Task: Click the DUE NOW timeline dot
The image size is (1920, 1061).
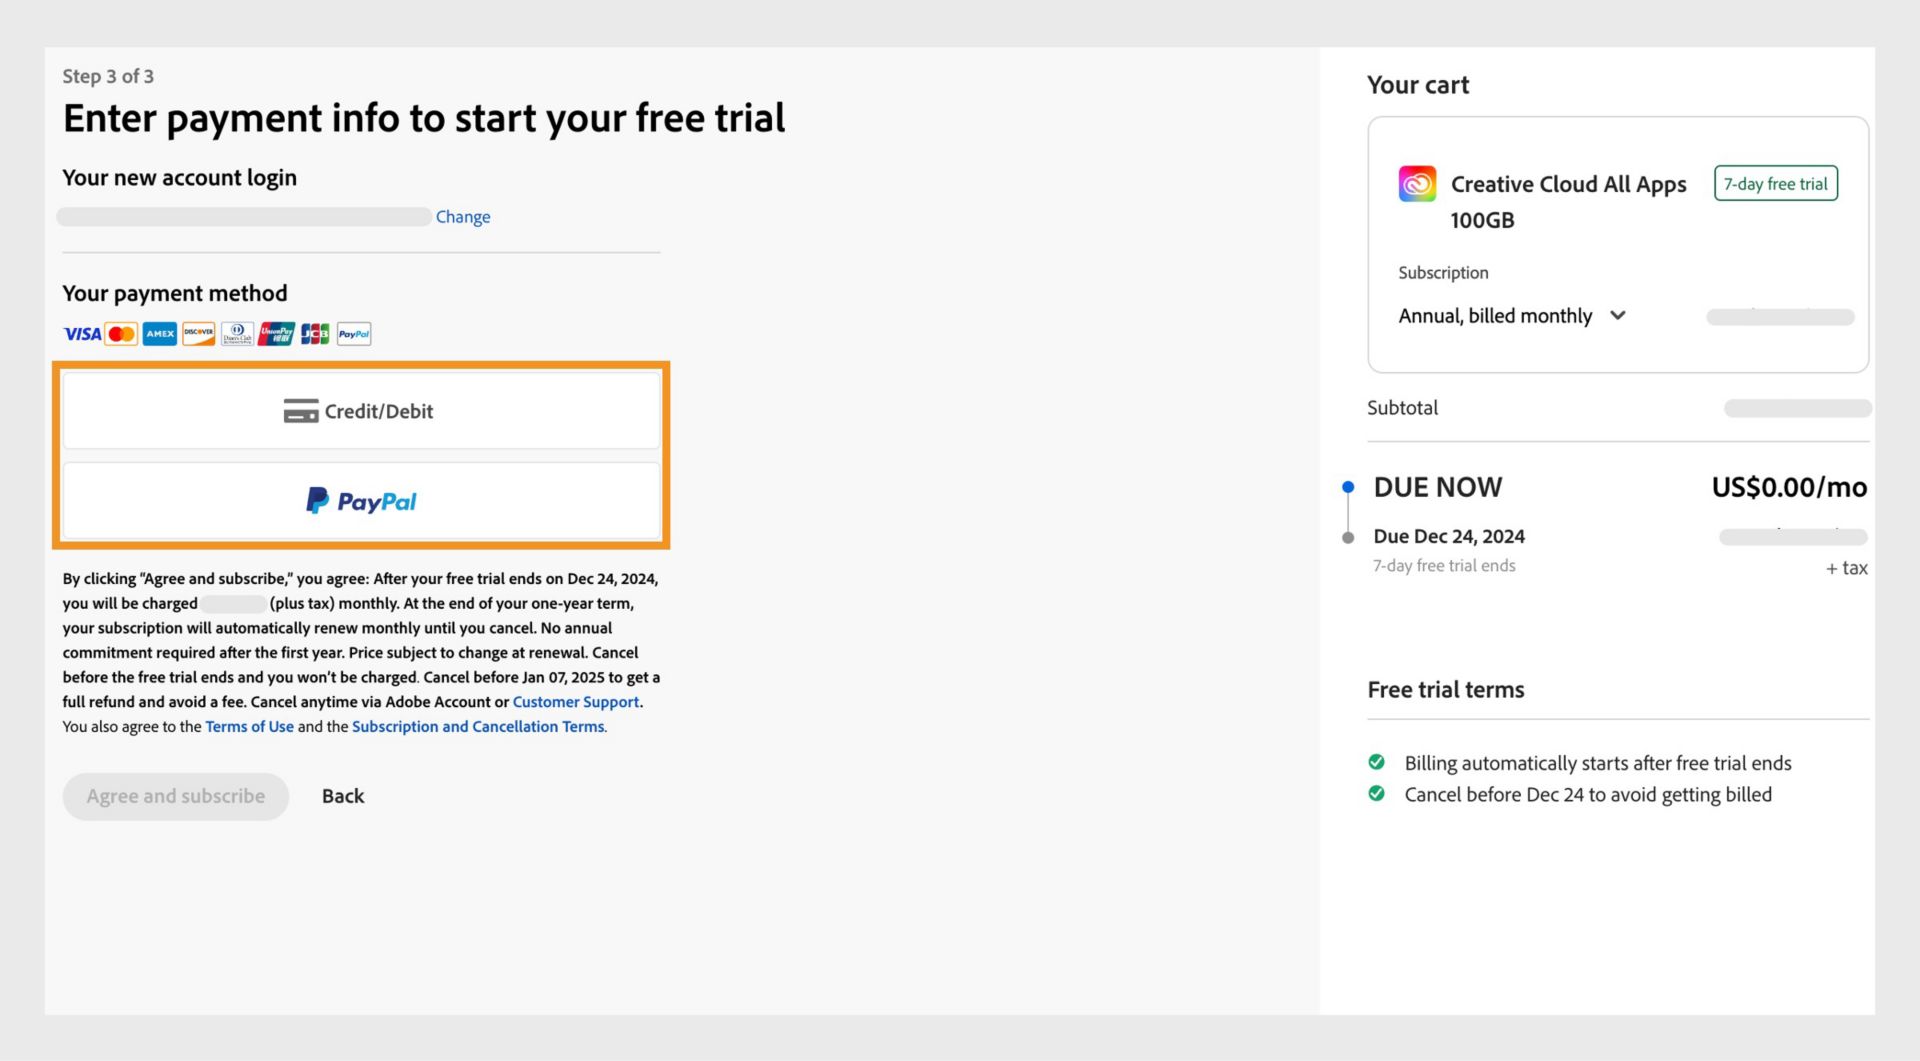Action: coord(1348,487)
